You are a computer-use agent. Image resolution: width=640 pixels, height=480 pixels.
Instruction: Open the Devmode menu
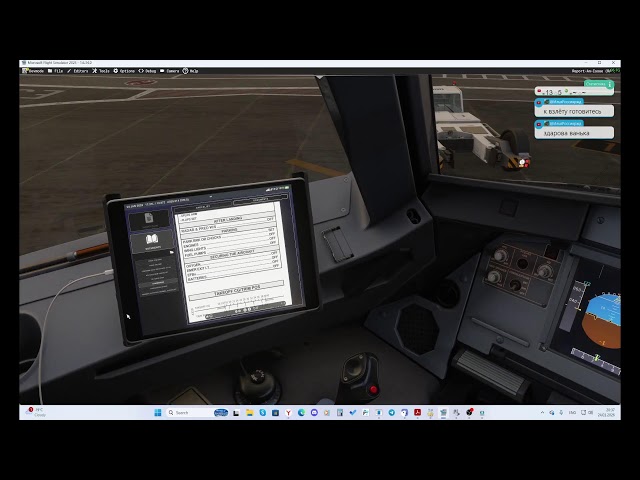coord(33,71)
